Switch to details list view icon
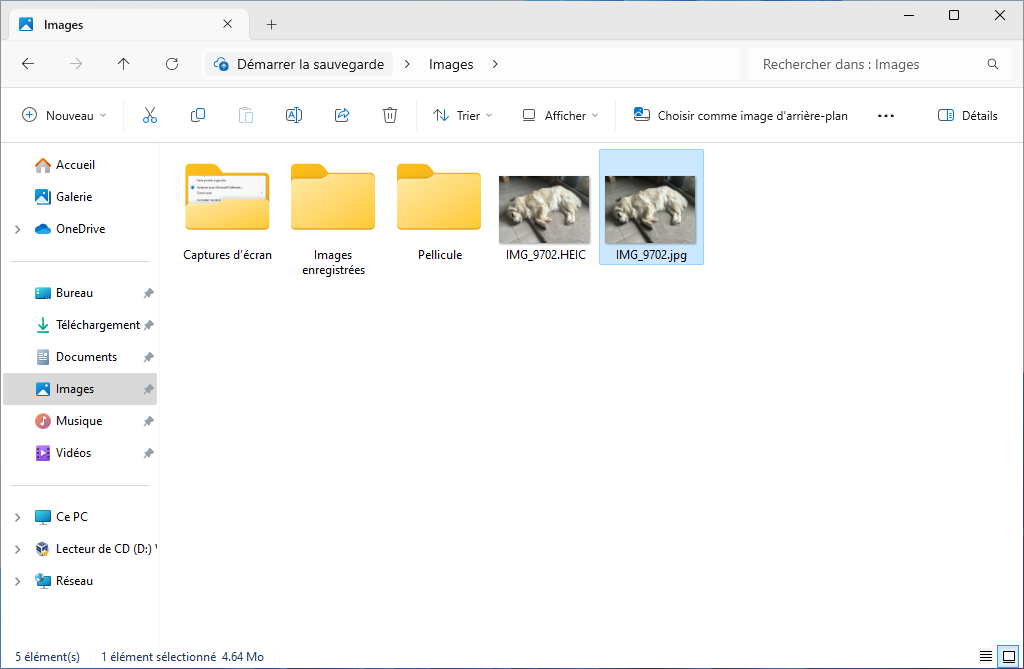Viewport: 1024px width, 669px height. click(985, 656)
